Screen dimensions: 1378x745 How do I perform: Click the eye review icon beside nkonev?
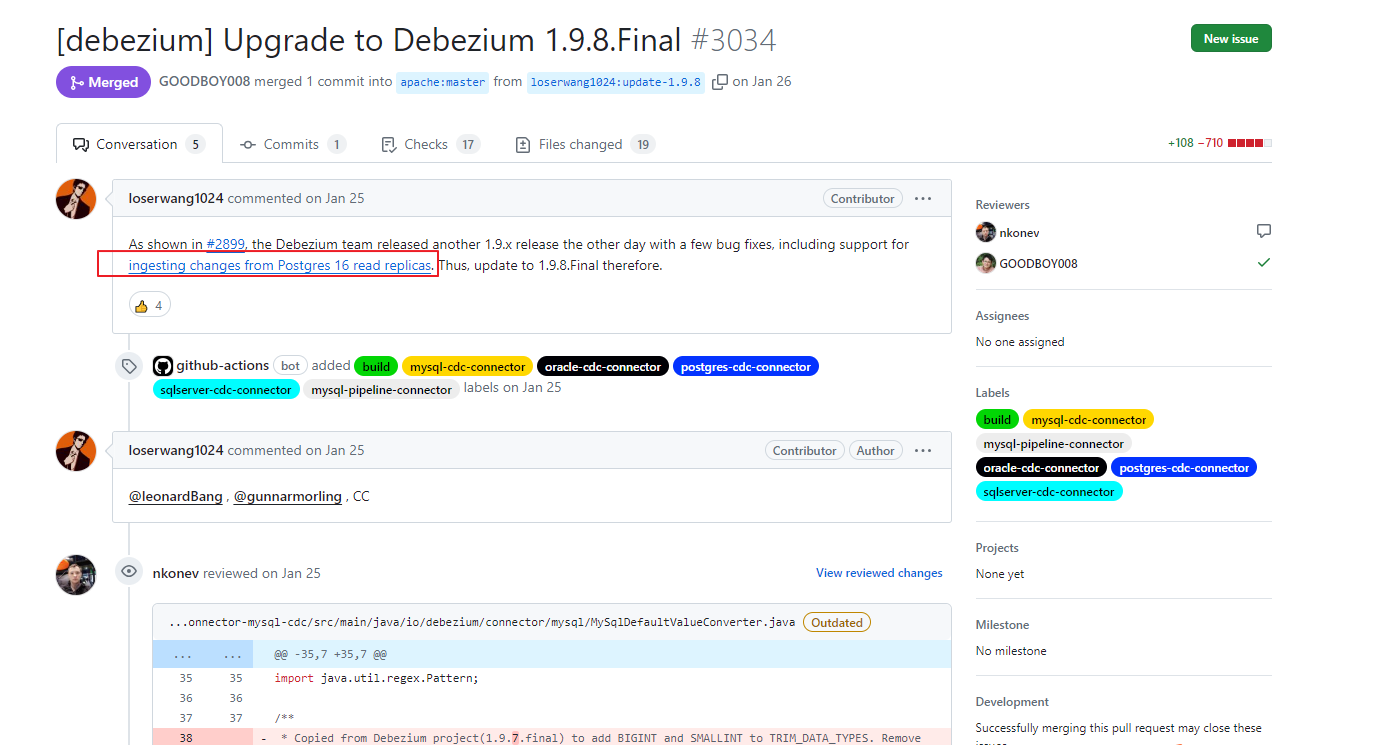tap(129, 572)
